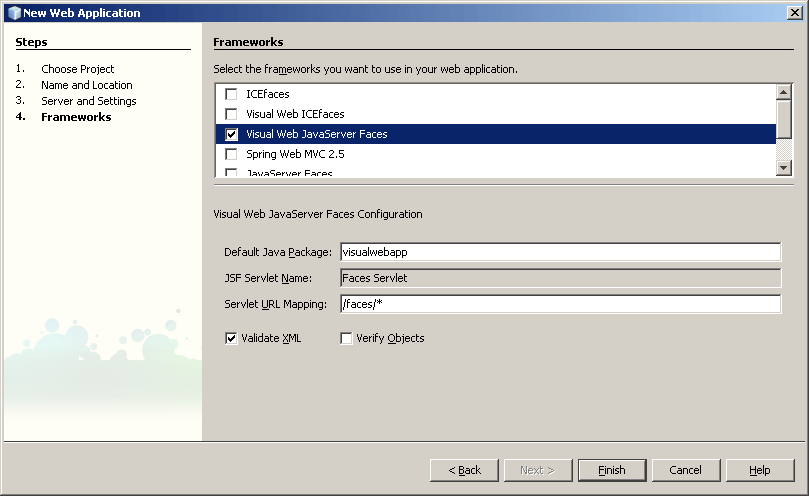Toggle the Validate XML checkbox
This screenshot has width=809, height=496.
[231, 338]
